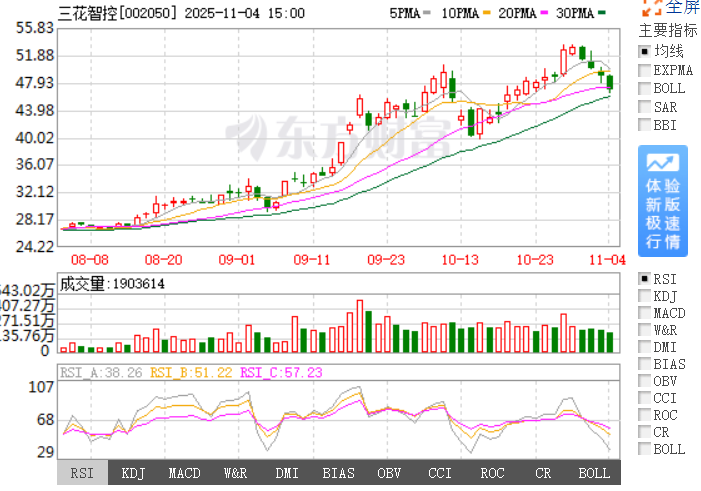Click the last green candlestick on chart
The image size is (701, 491).
click(x=610, y=83)
